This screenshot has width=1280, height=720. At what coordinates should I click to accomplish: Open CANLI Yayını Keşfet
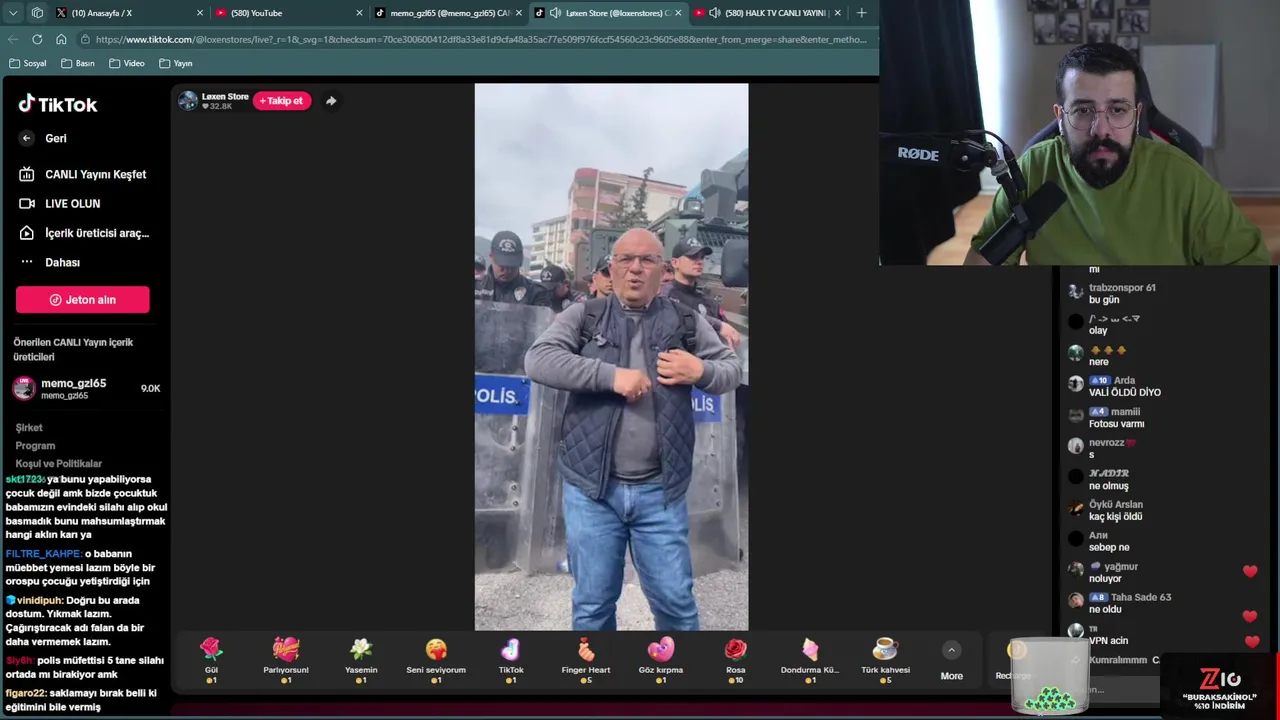(84, 174)
